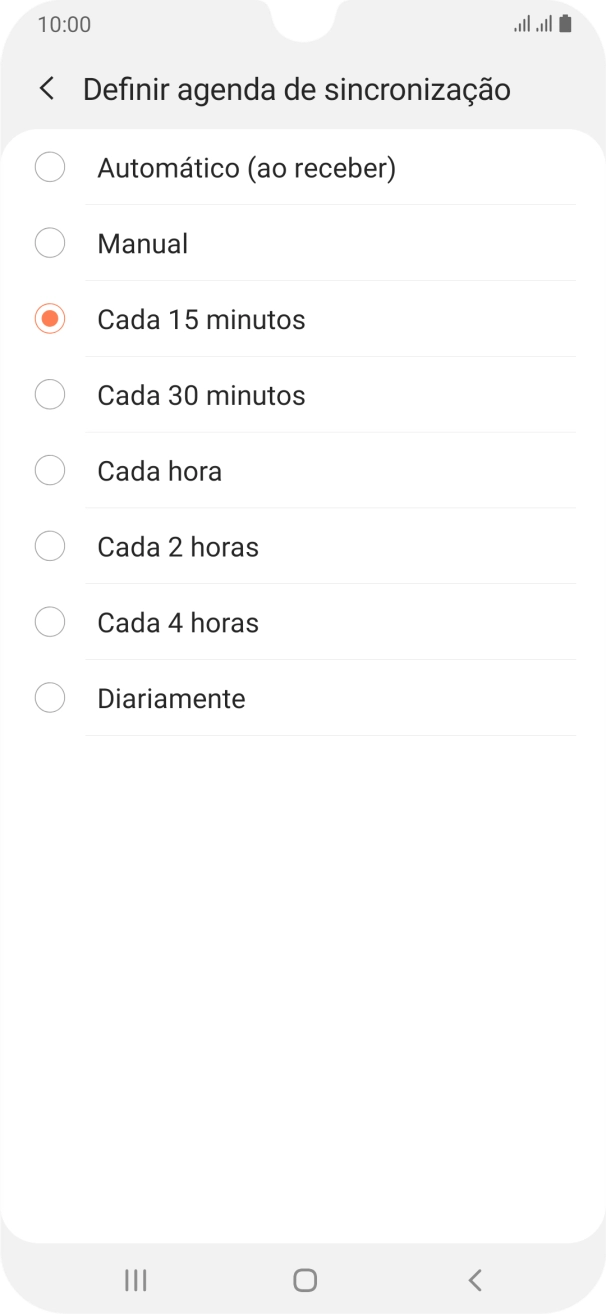The width and height of the screenshot is (606, 1314).
Task: Tap the Automático (ao receber) row text
Action: (x=247, y=167)
